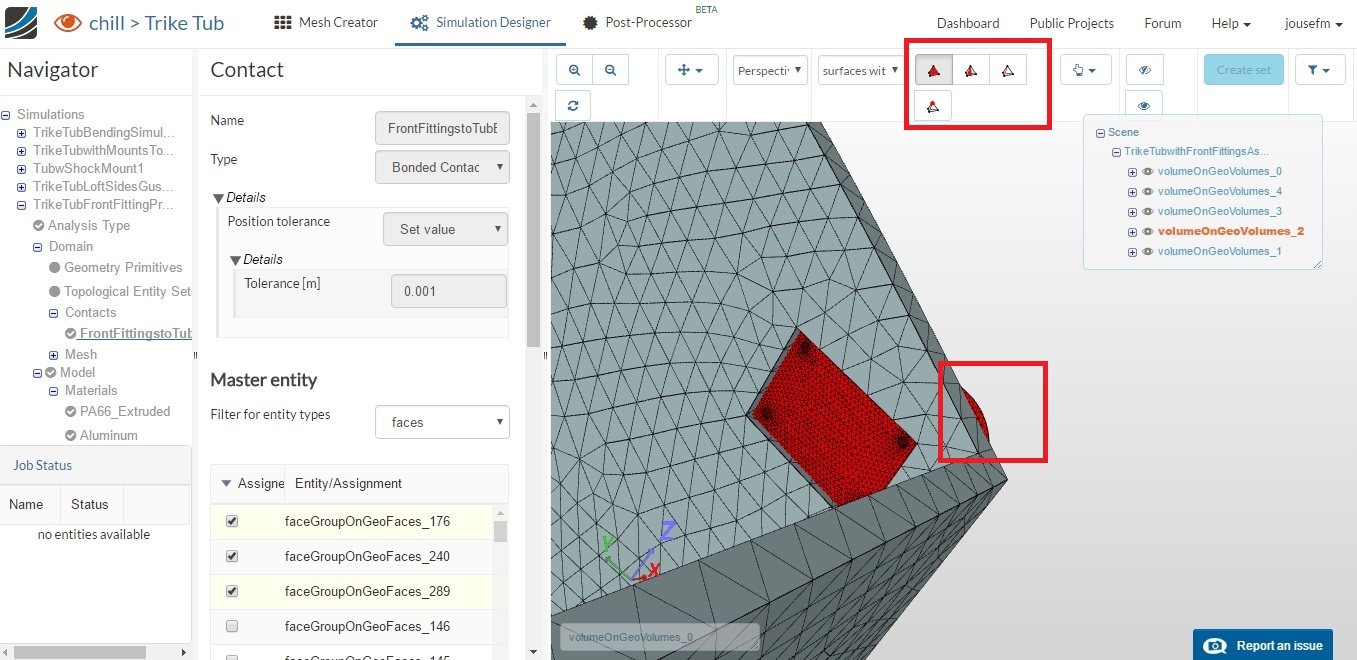Open the Public Projects link
This screenshot has height=660, width=1357.
(x=1071, y=23)
